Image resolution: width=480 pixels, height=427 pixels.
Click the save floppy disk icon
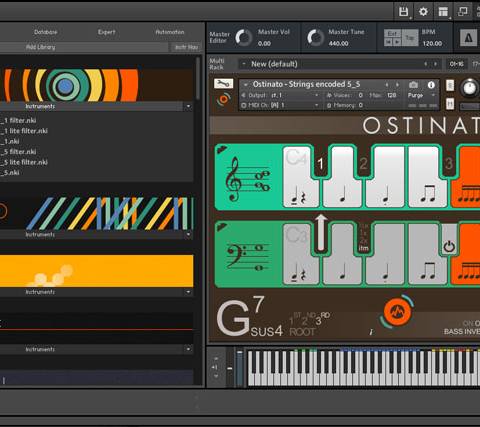[x=404, y=12]
